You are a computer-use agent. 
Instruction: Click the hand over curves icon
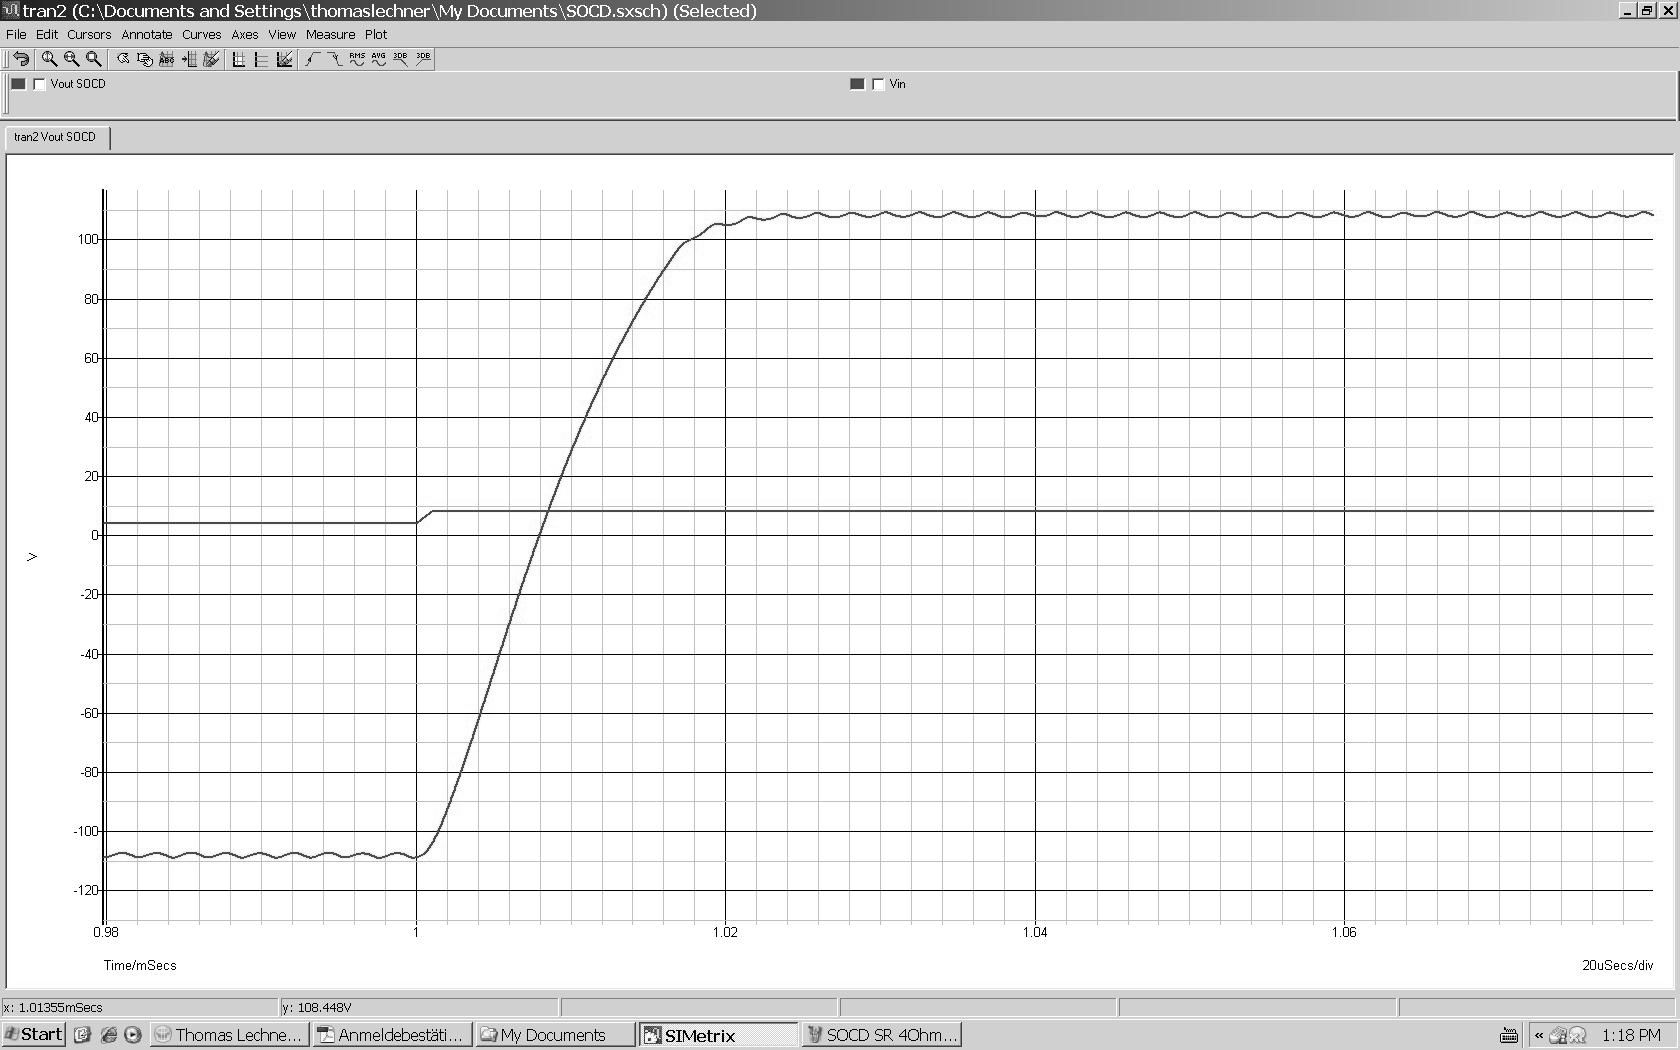coord(145,59)
